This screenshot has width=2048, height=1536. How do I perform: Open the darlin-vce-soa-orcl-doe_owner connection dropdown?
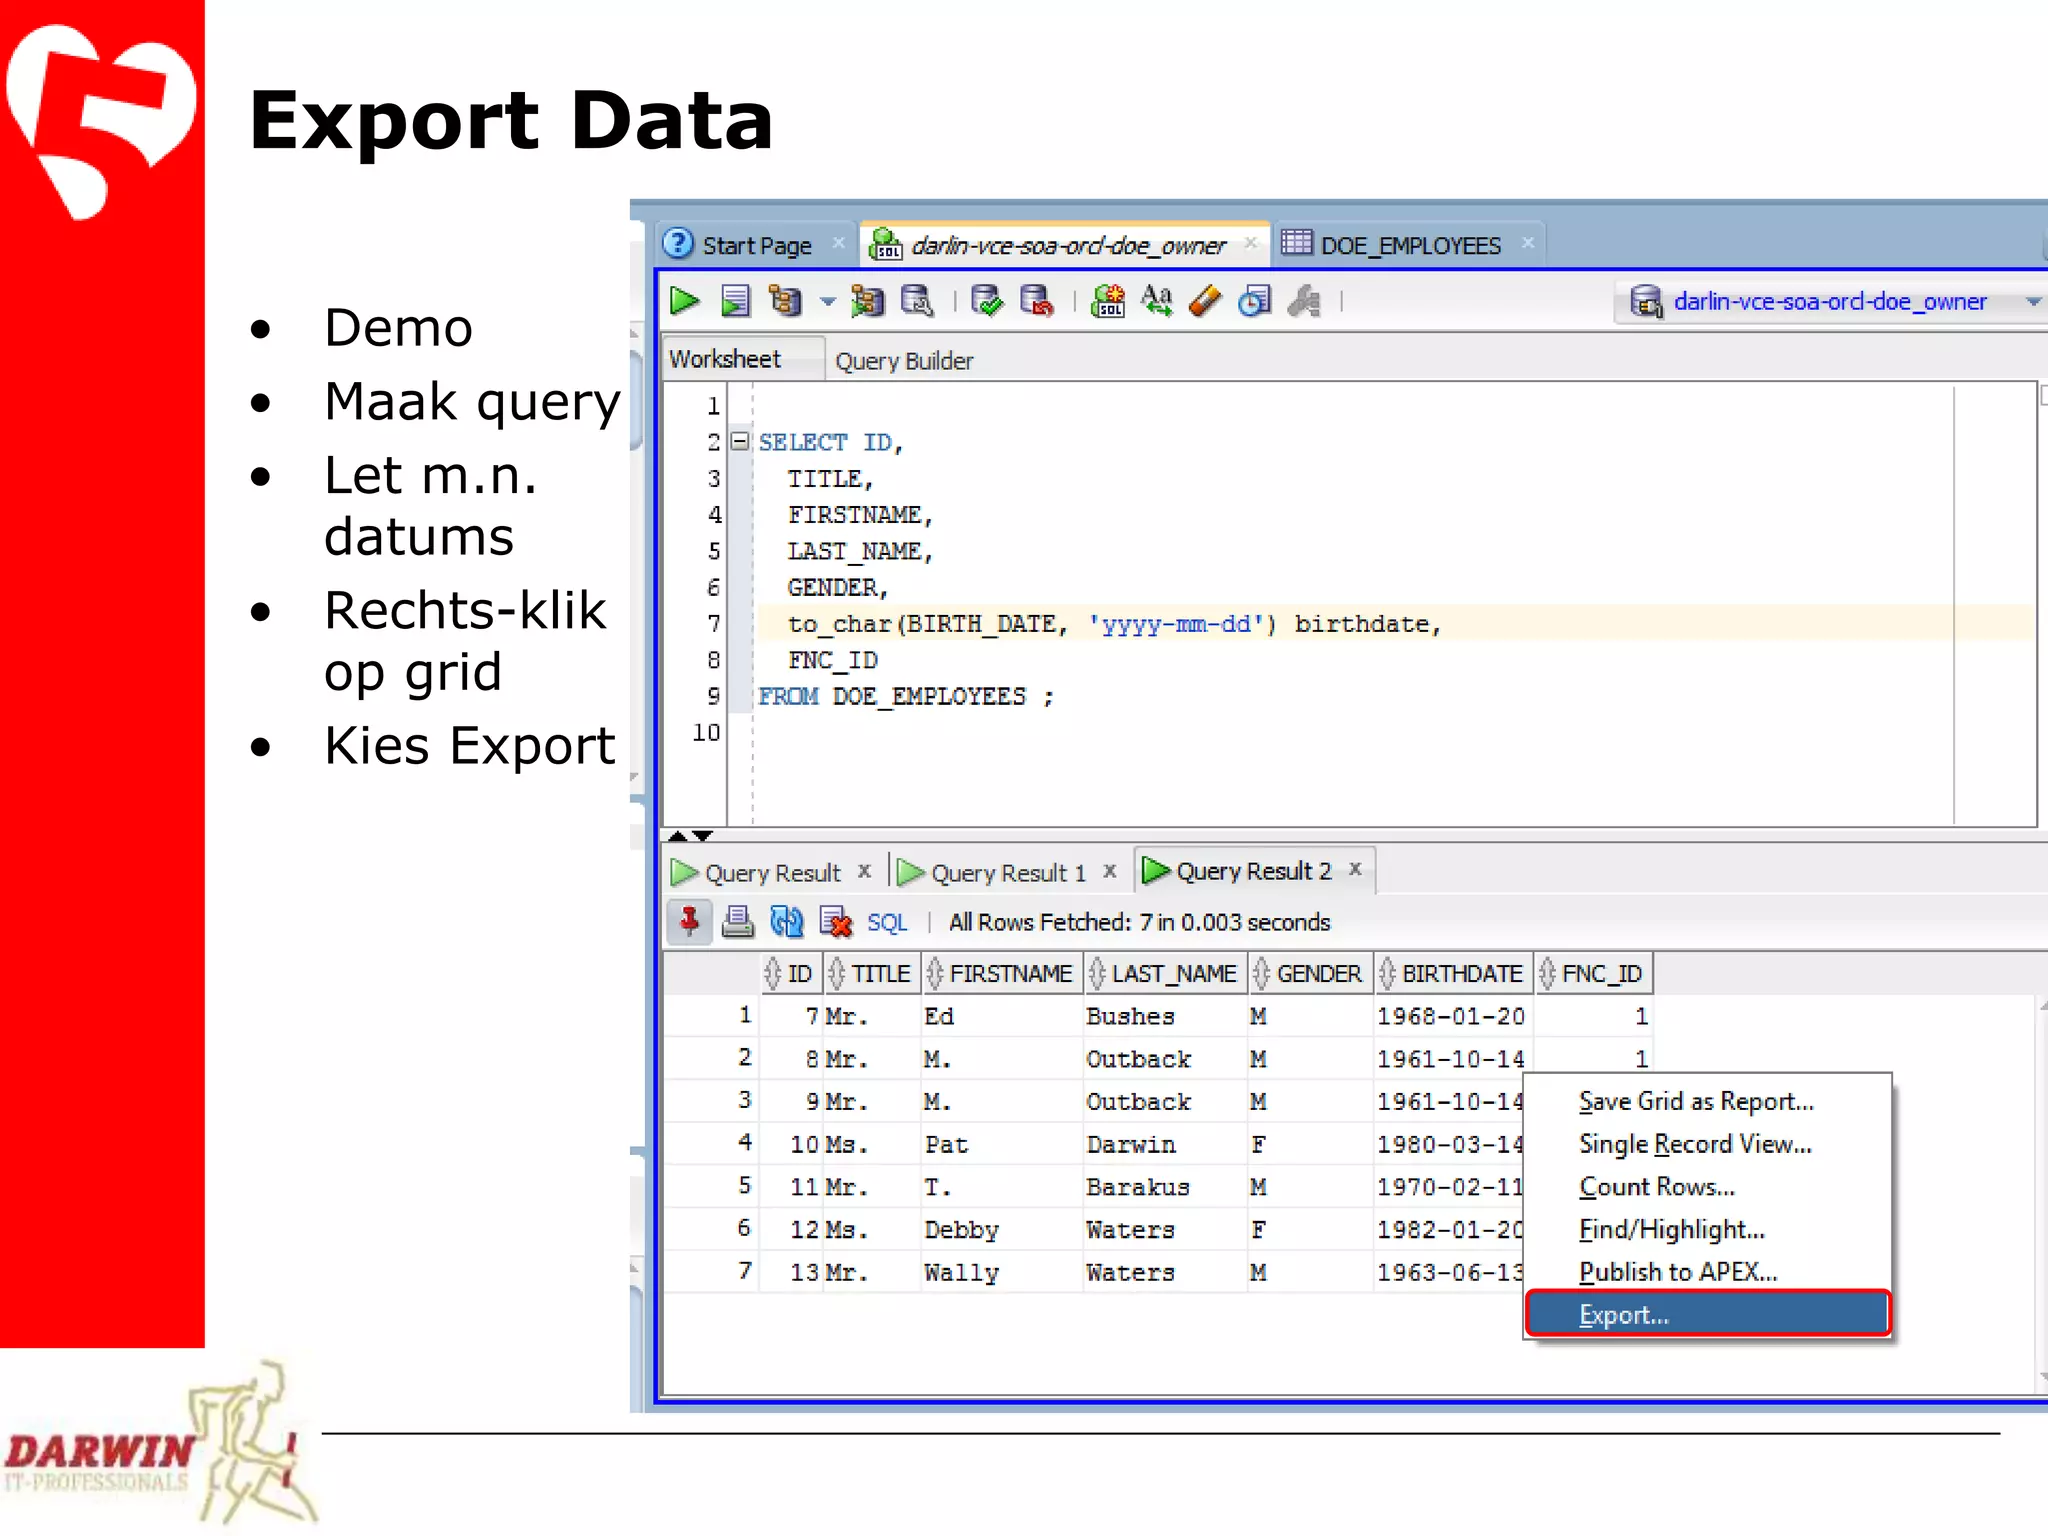coord(2031,302)
